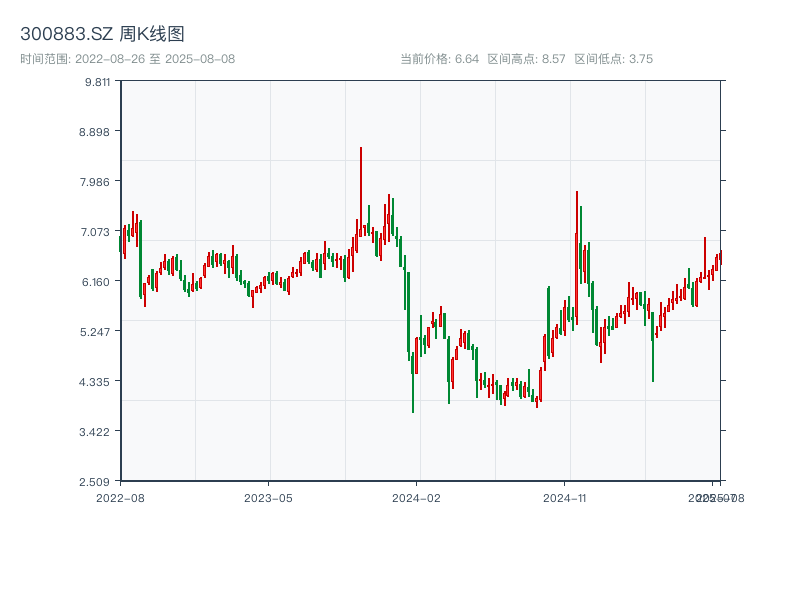
Task: Select the 5.247 price tick label
Action: (98, 332)
